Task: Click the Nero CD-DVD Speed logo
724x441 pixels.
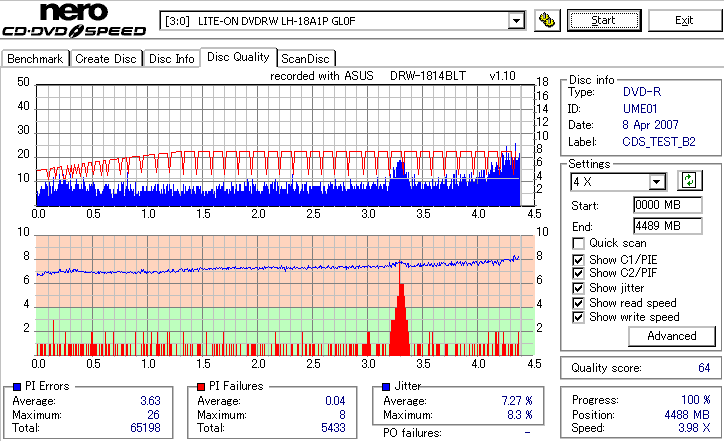Action: [x=74, y=19]
